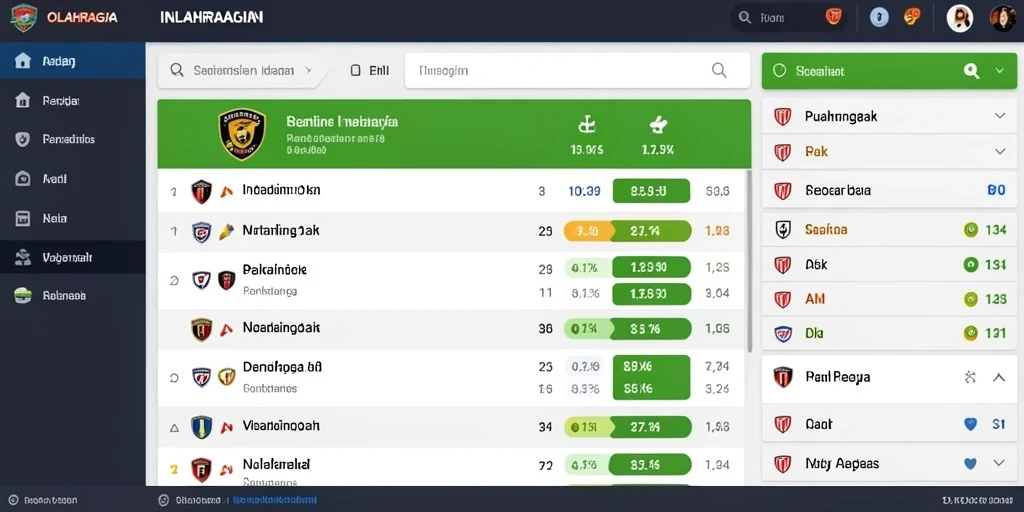Click the match list vertical scrollbar

pyautogui.click(x=749, y=261)
